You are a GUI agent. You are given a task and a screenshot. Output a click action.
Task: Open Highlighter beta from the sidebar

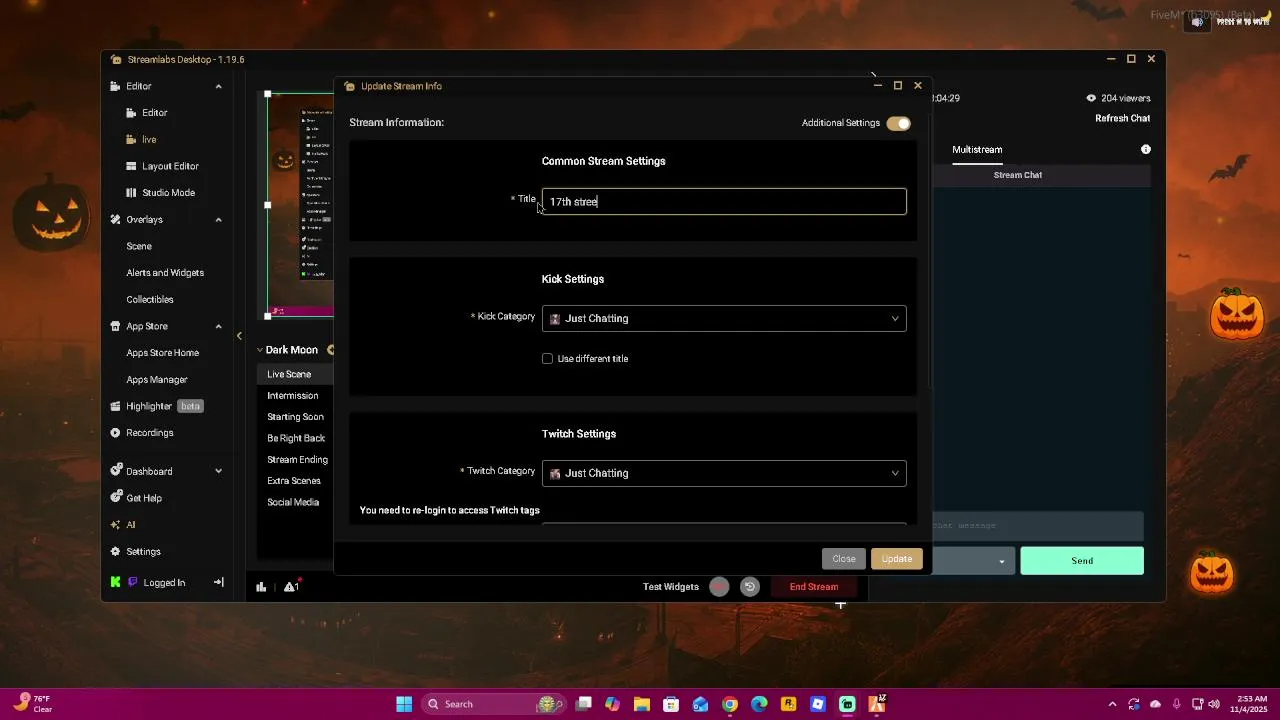pos(158,406)
